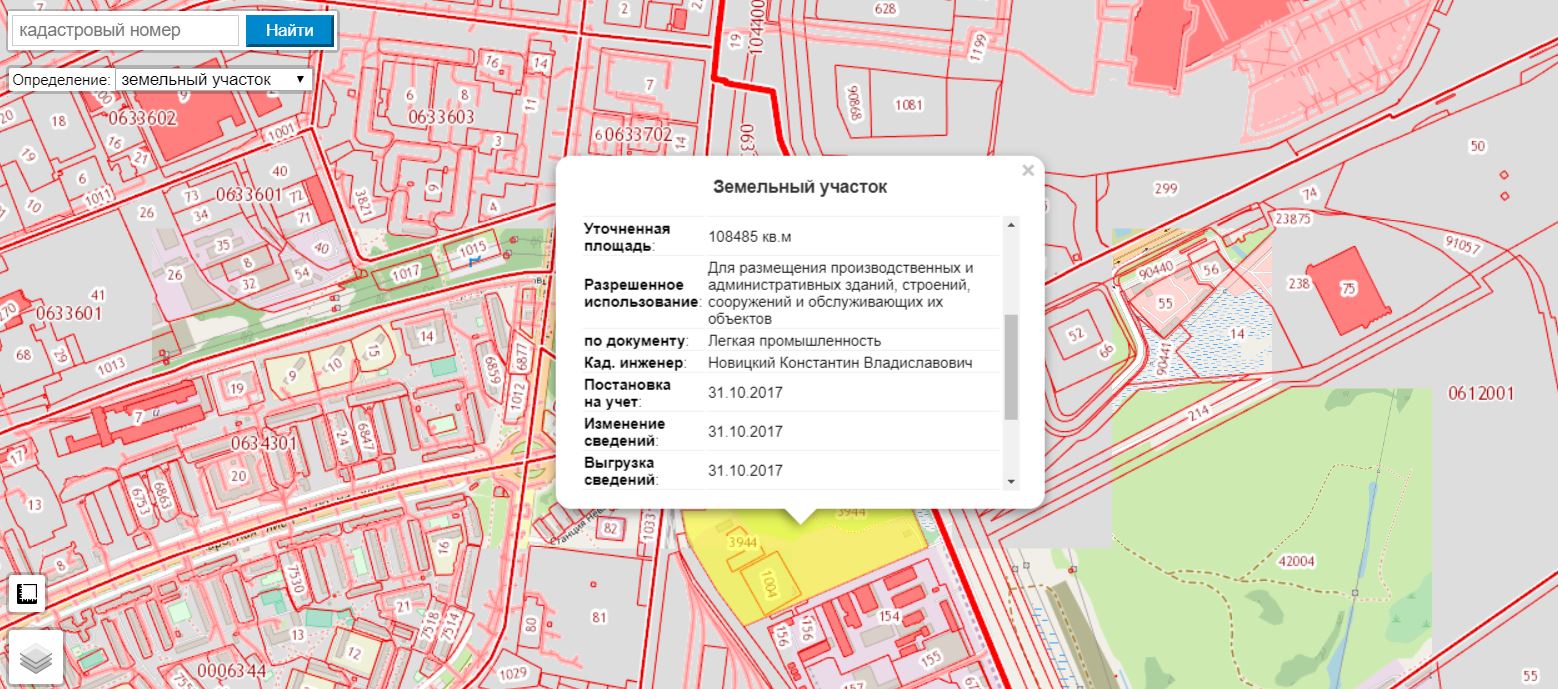The width and height of the screenshot is (1558, 689).
Task: Focus the кадастровый номер search field
Action: point(124,30)
